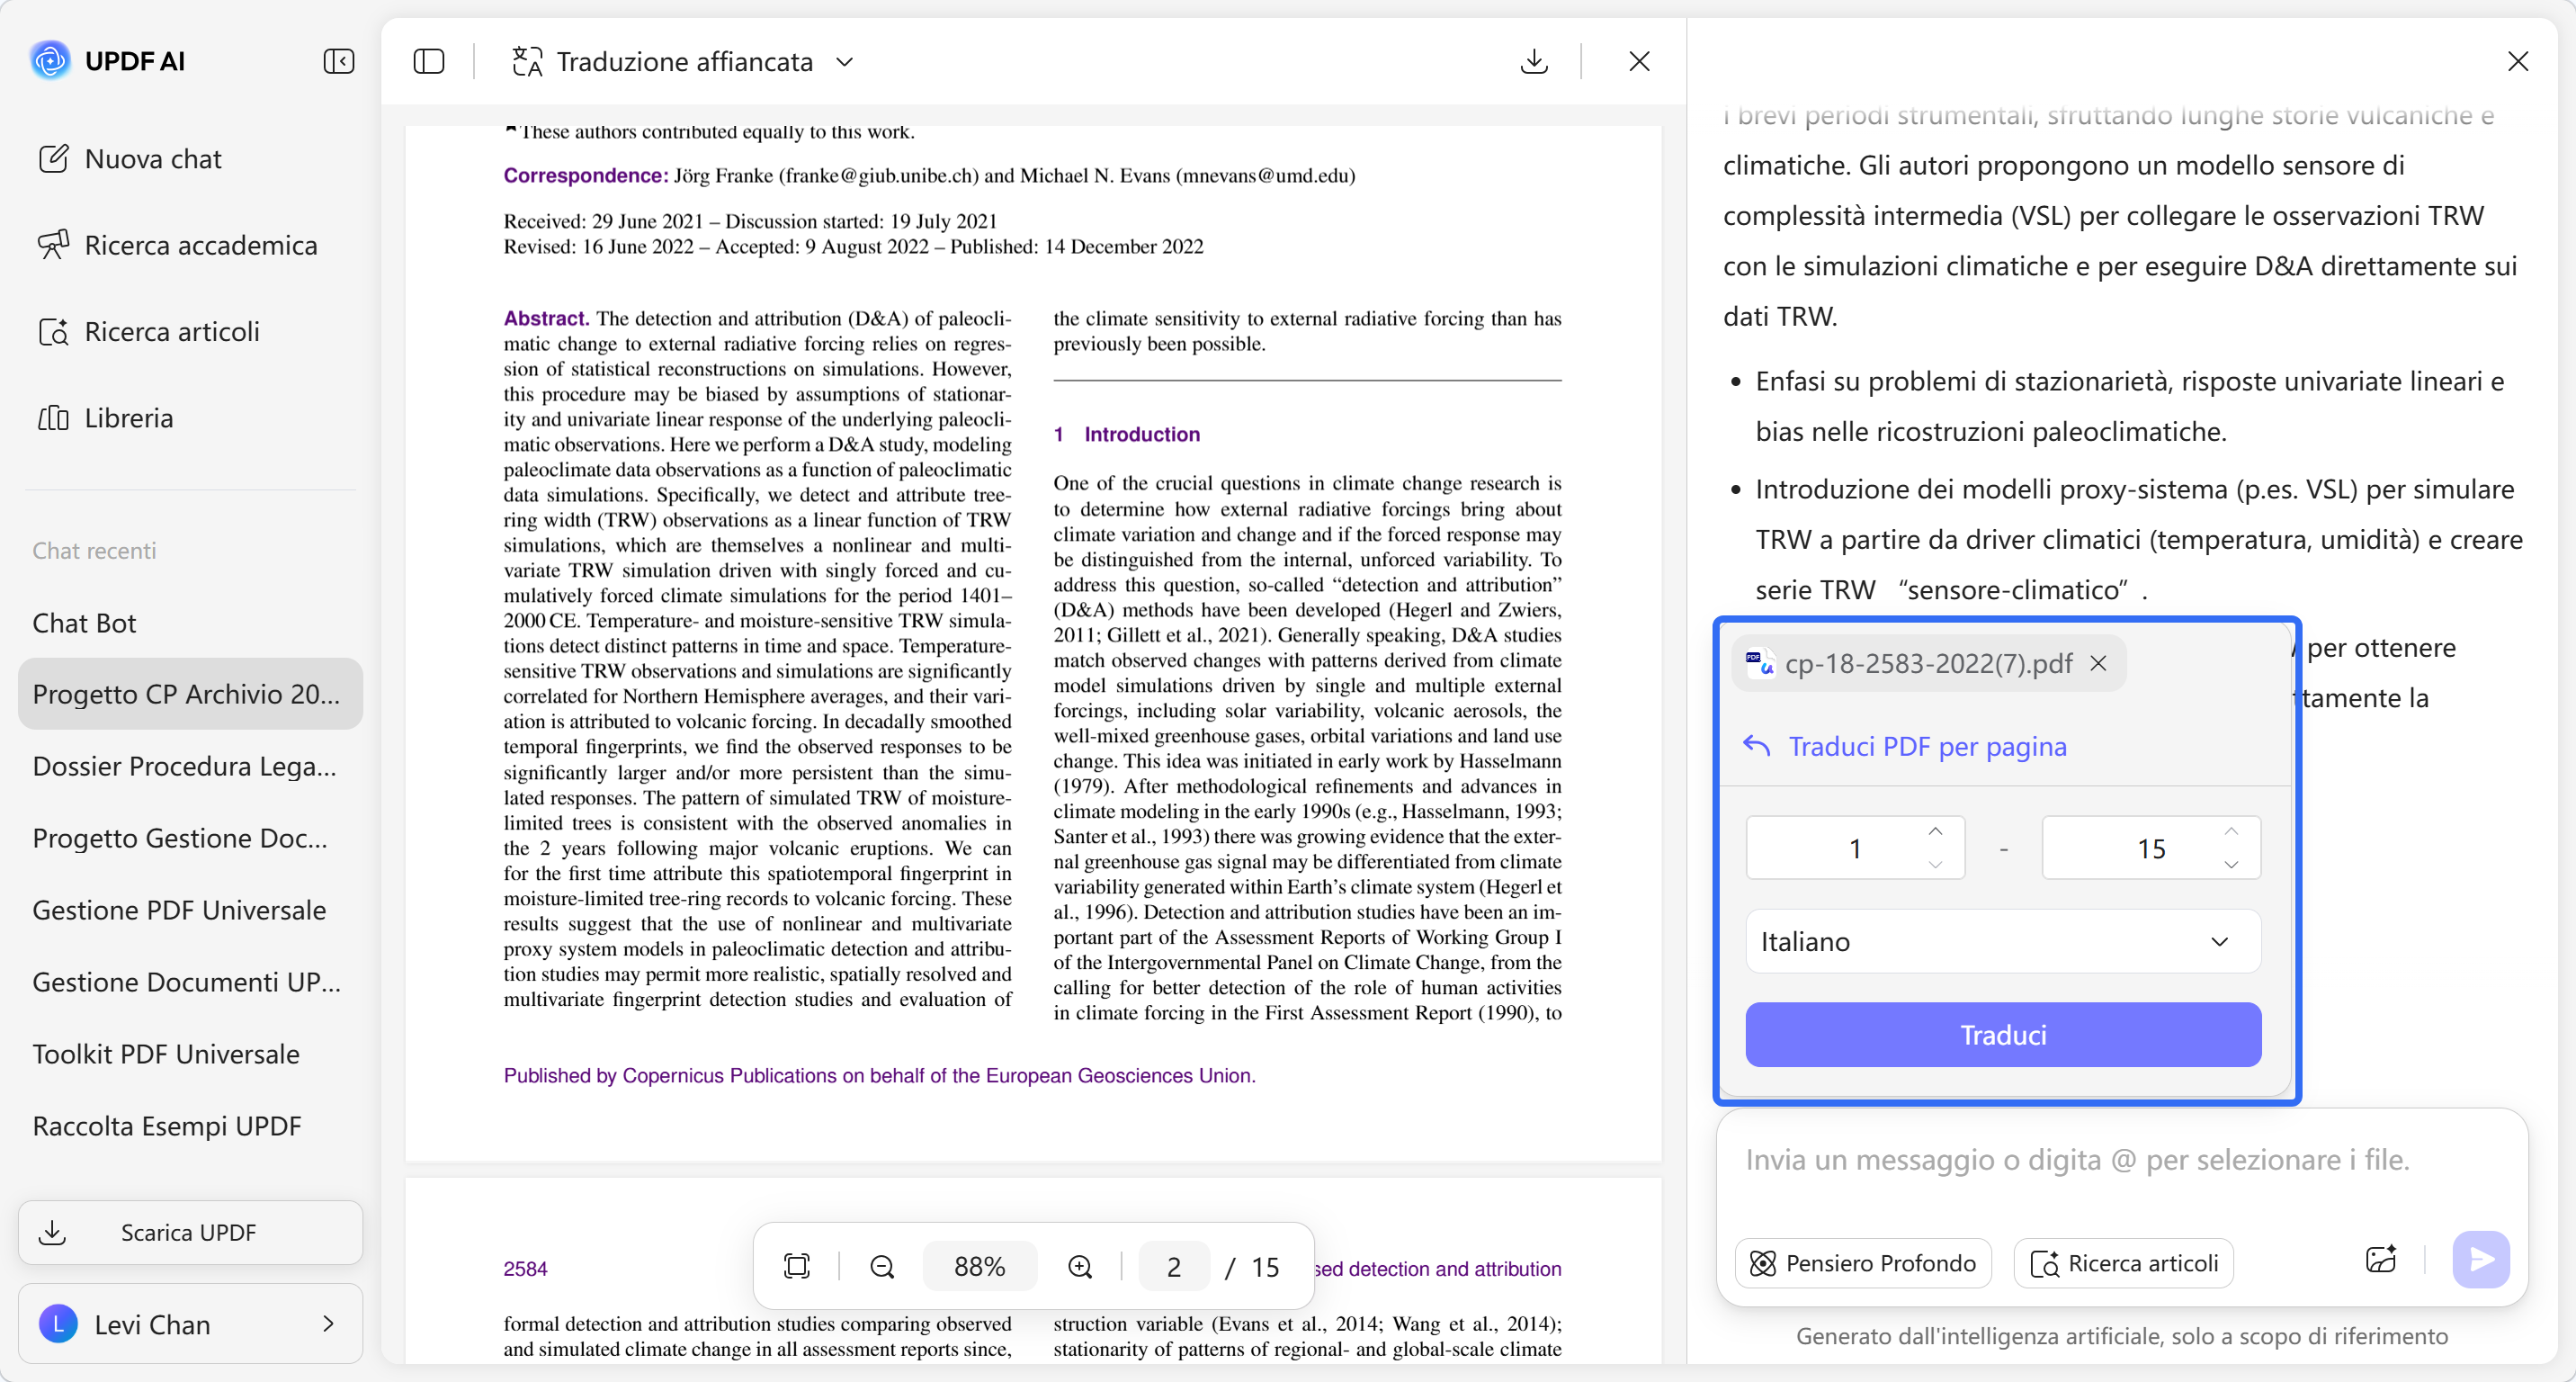Click the message input field

pyautogui.click(x=2122, y=1160)
